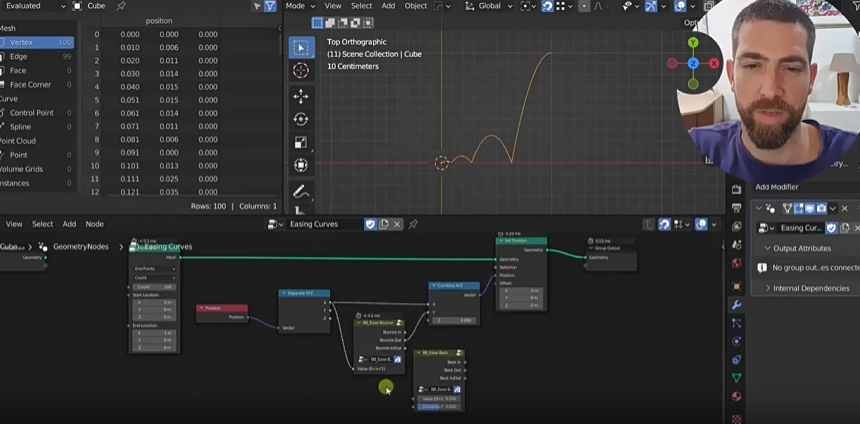Choose the Rotate tool
The width and height of the screenshot is (860, 424).
coord(301,119)
